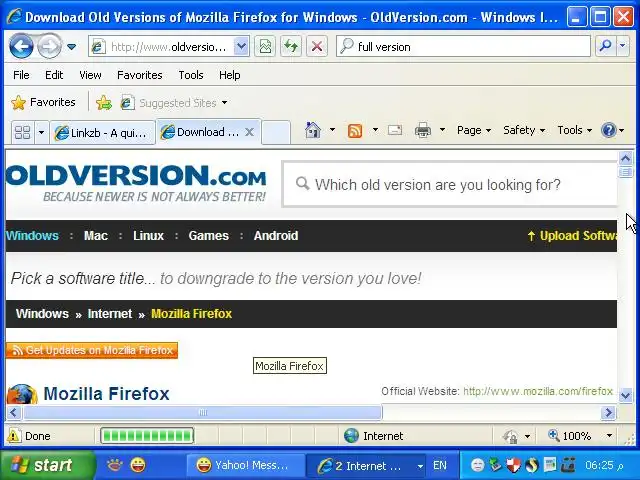Go back with the Back arrow button

(x=21, y=47)
